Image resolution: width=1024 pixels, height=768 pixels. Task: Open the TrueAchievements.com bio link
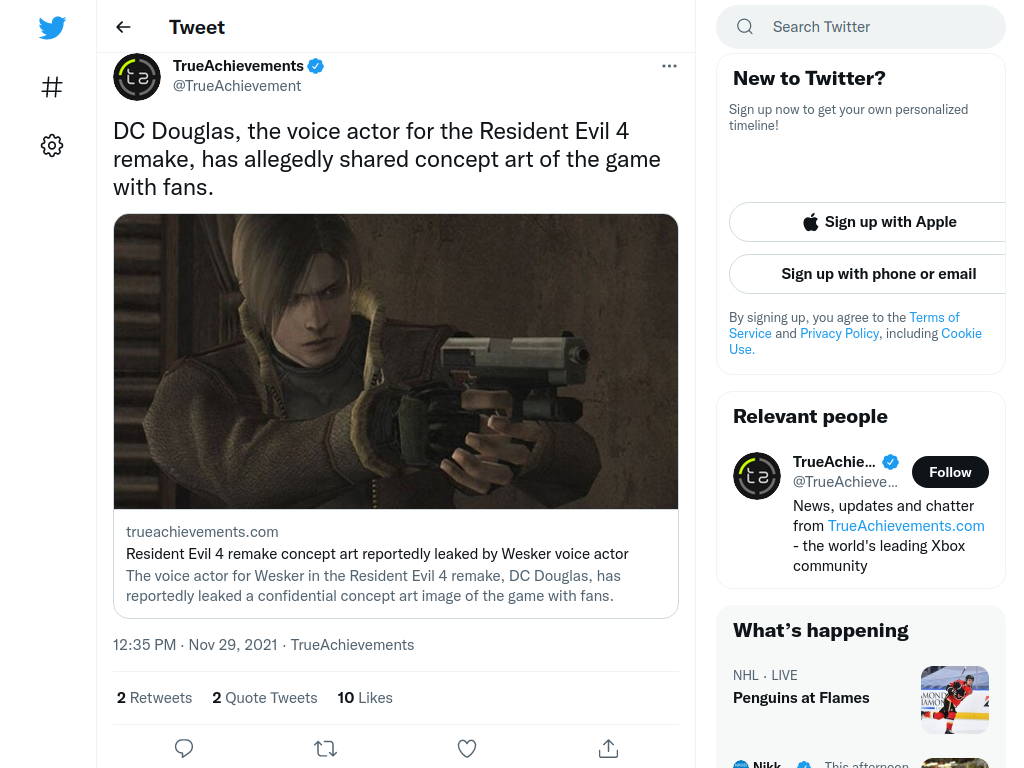906,526
